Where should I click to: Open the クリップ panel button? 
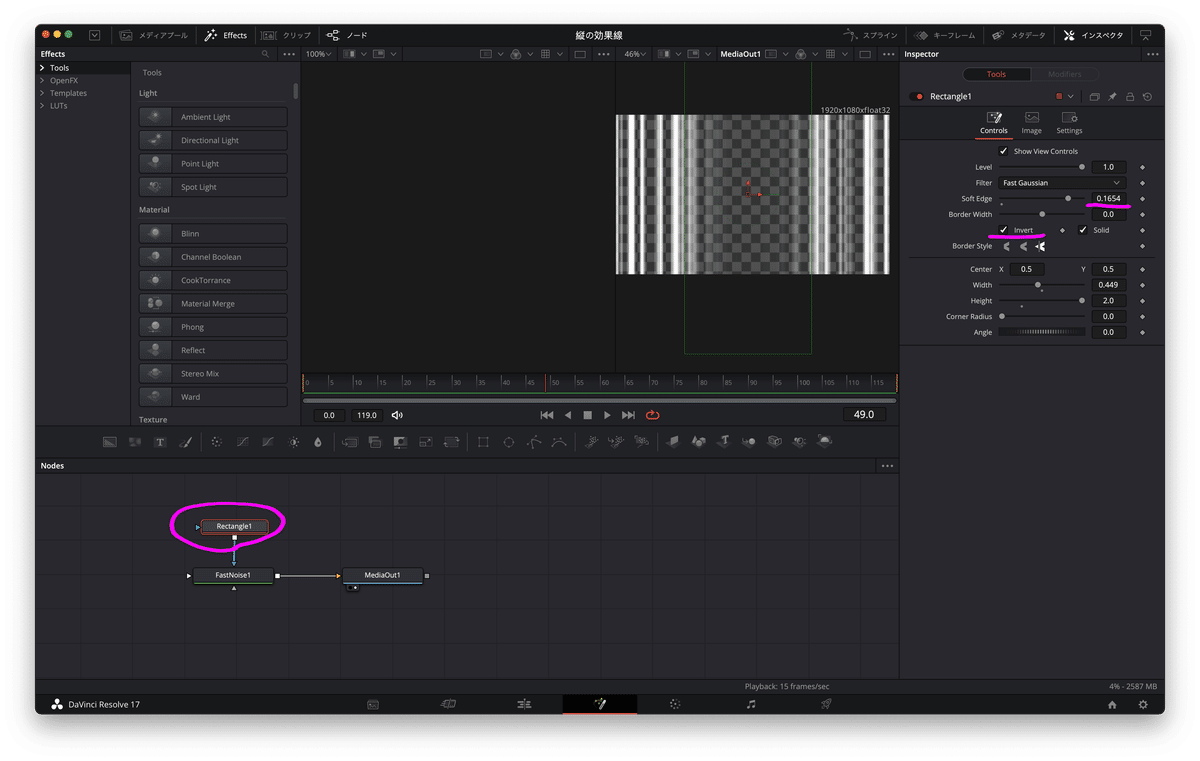pyautogui.click(x=286, y=35)
